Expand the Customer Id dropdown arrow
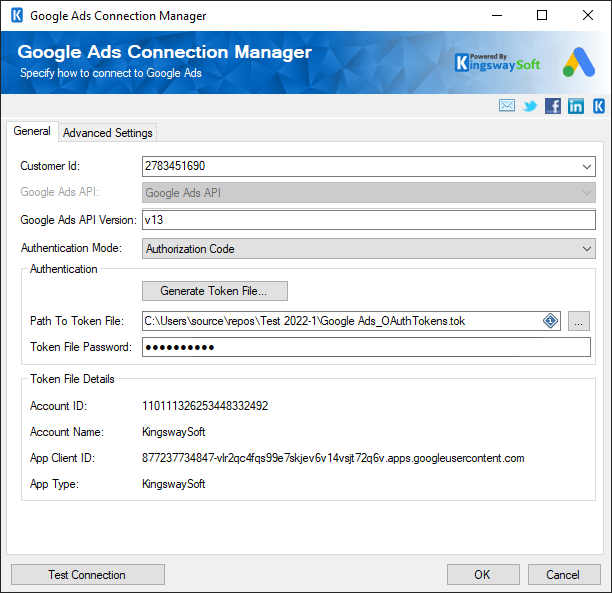Image resolution: width=612 pixels, height=593 pixels. pyautogui.click(x=587, y=167)
